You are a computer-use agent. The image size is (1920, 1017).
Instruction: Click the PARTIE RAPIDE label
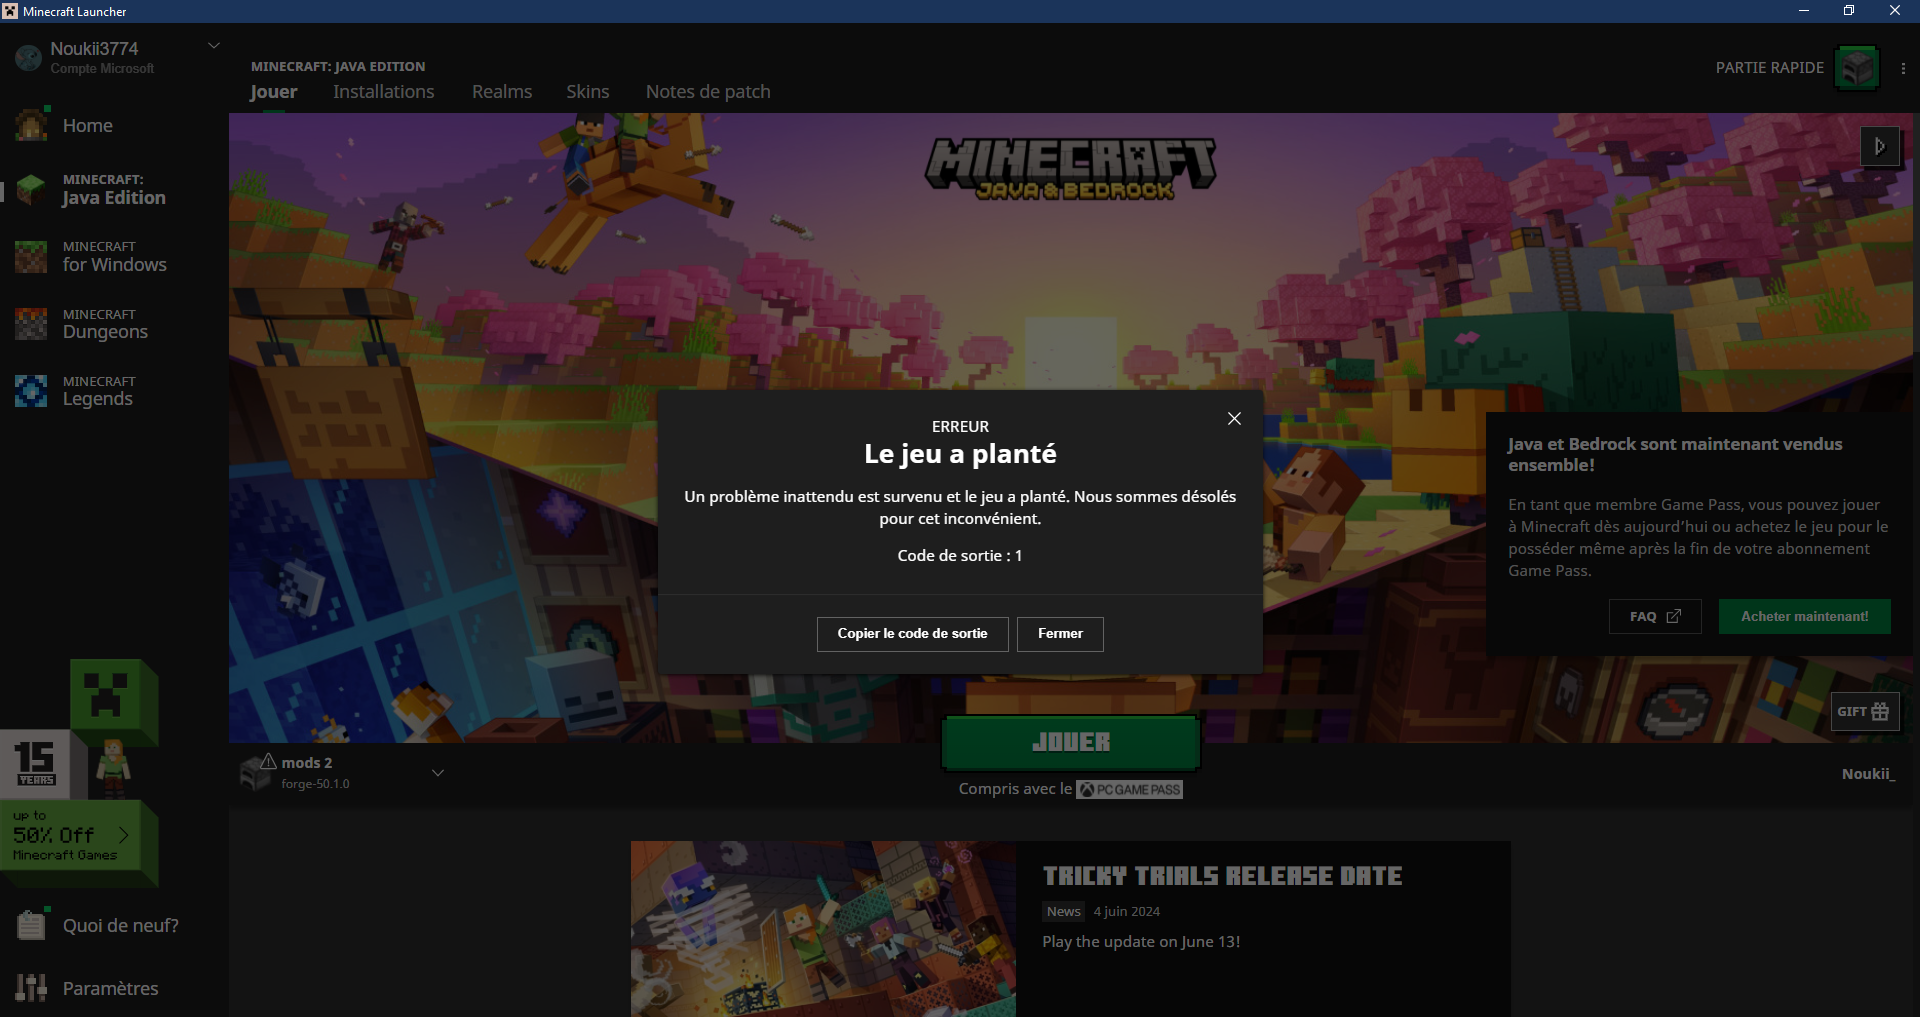[x=1770, y=68]
